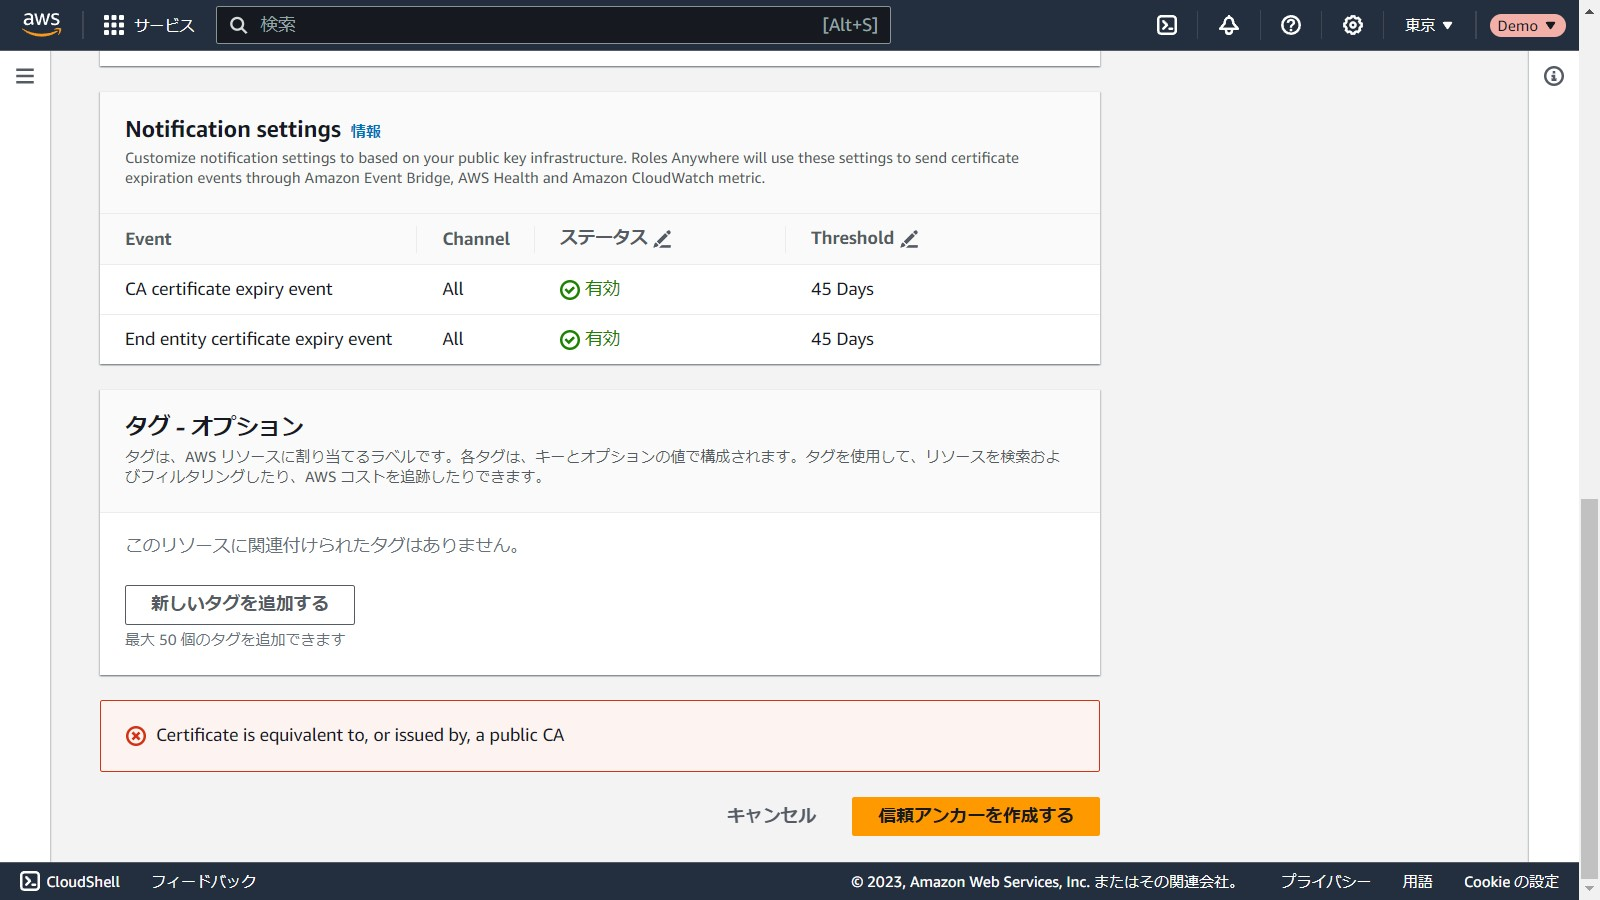This screenshot has width=1600, height=900.
Task: Launch CloudShell from top navigation bar
Action: pos(1167,25)
